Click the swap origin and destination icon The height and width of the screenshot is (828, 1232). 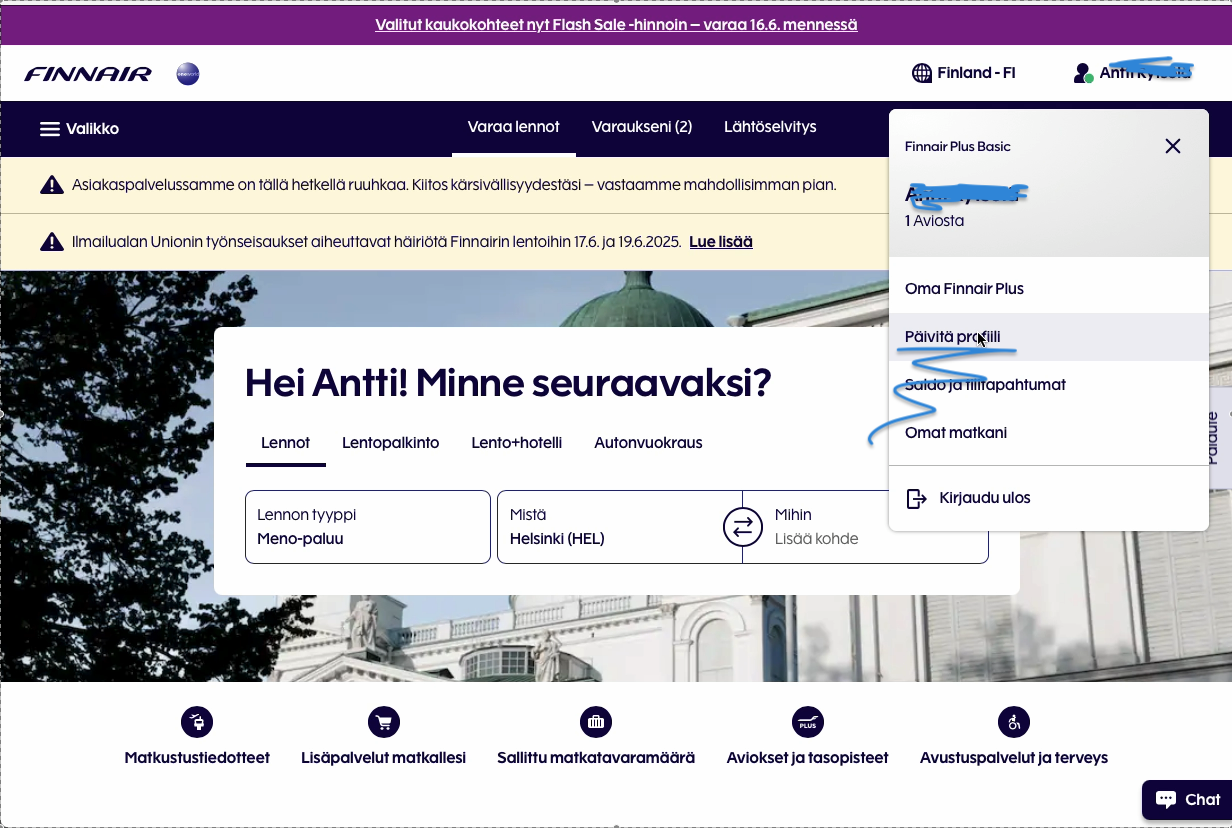[x=742, y=527]
